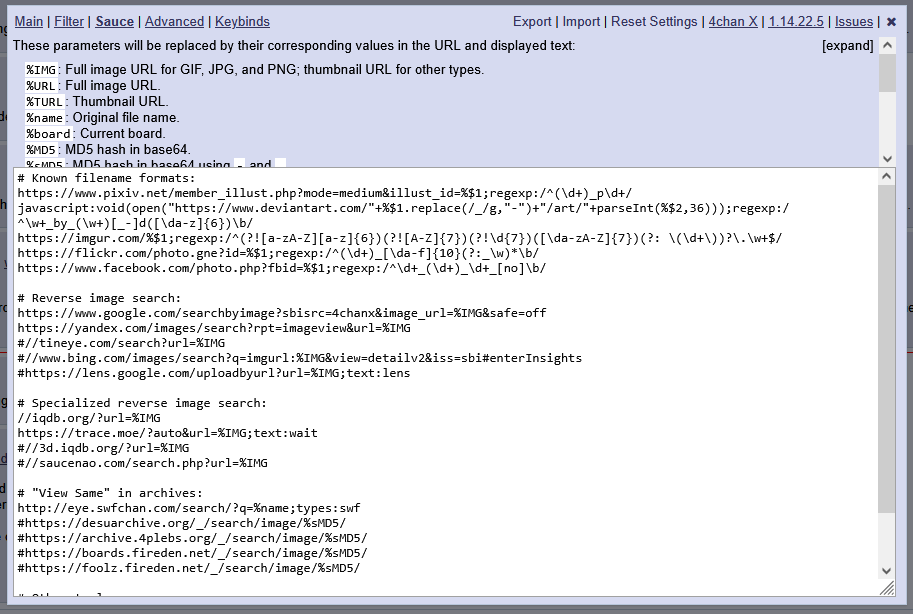
Task: Click the parameters panel scroll-down arrow
Action: [887, 158]
